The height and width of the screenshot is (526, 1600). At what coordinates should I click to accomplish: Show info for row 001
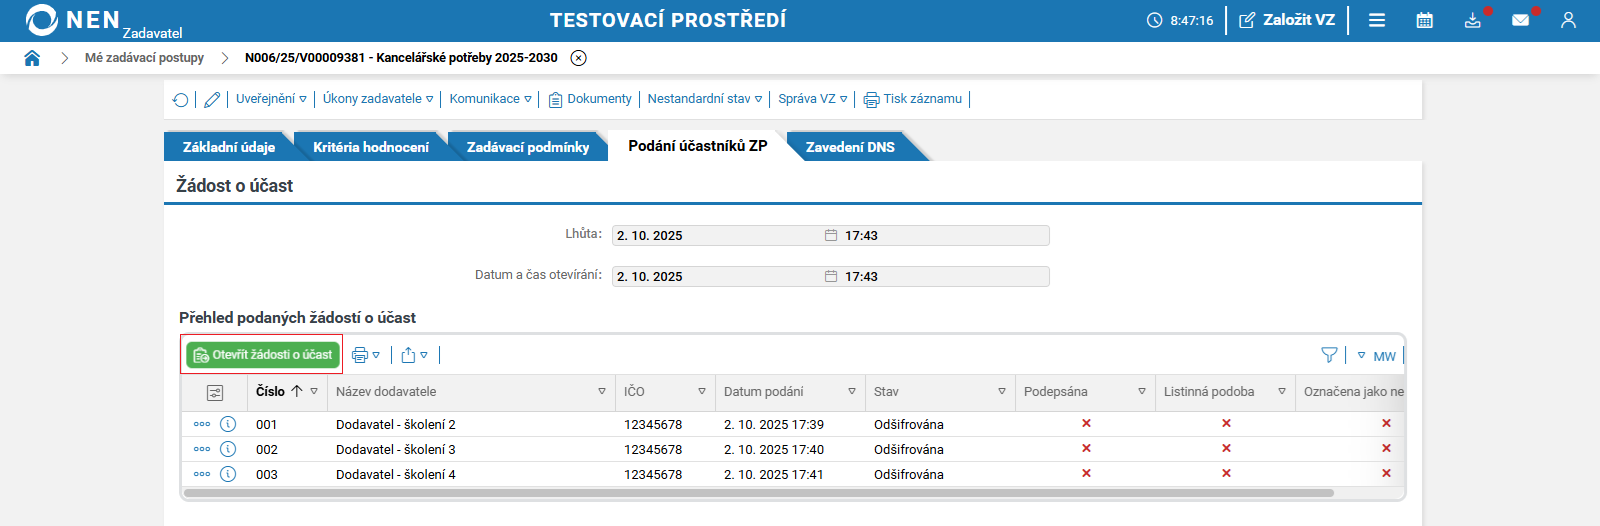(x=228, y=424)
